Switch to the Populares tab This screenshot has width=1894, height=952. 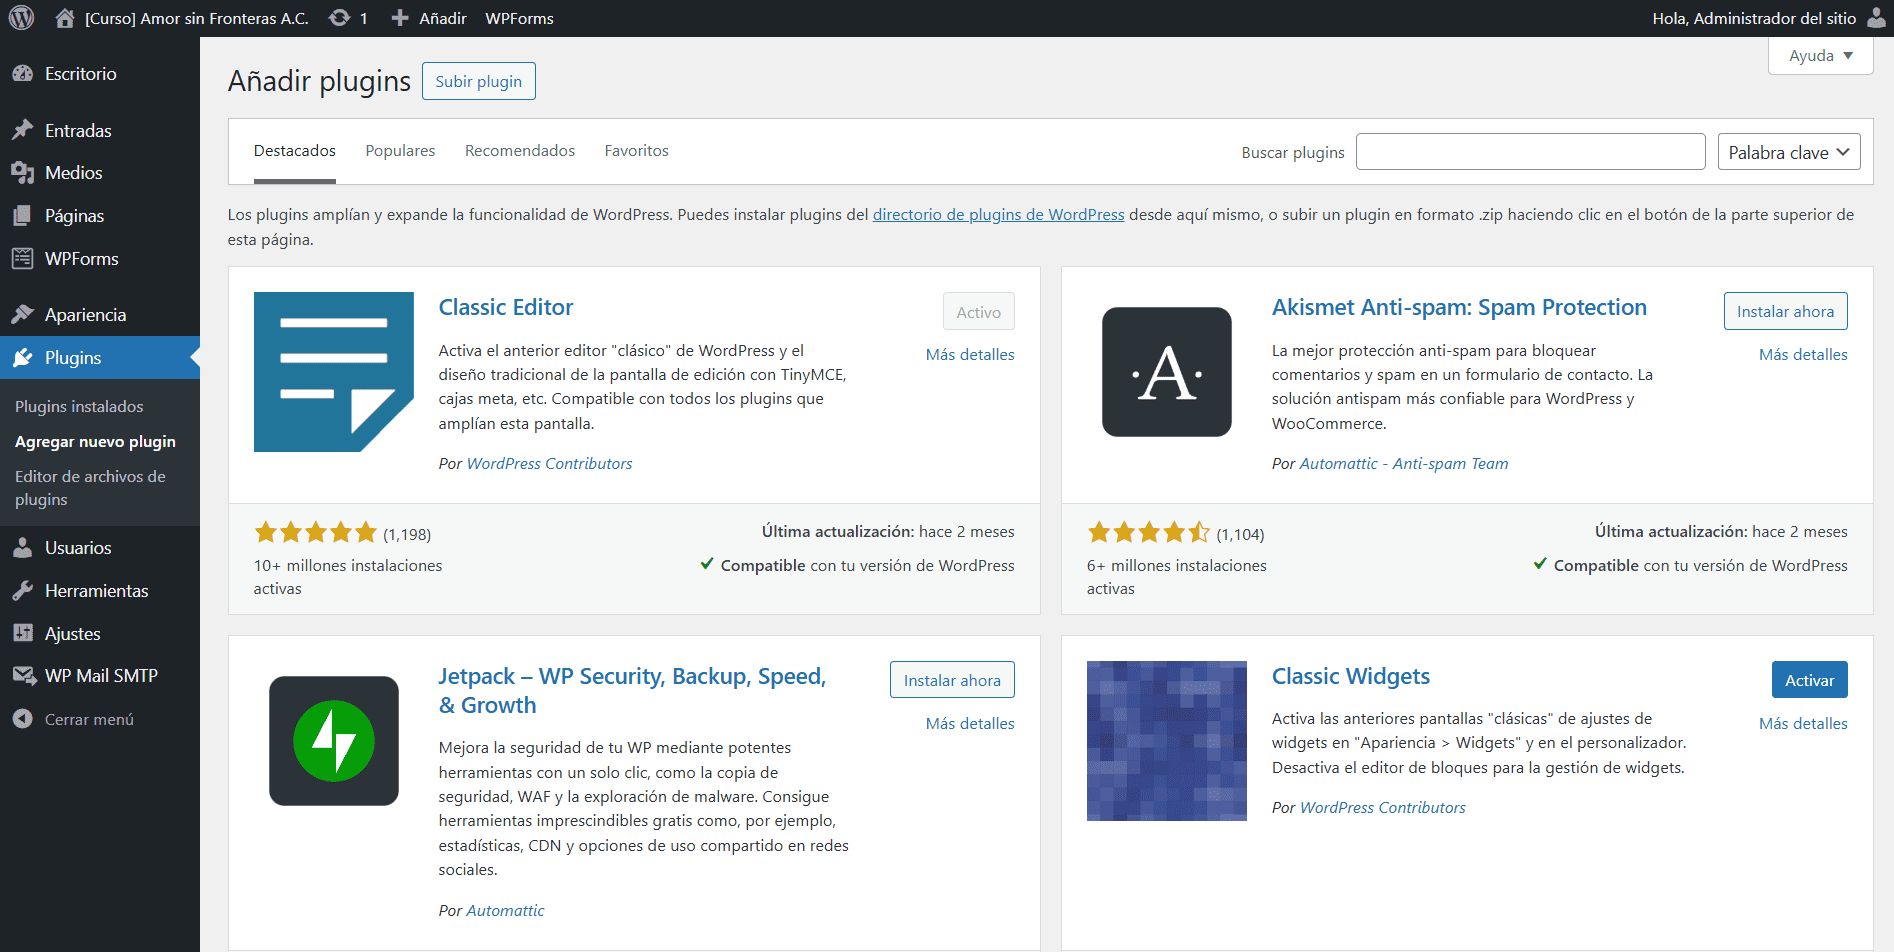pos(400,151)
